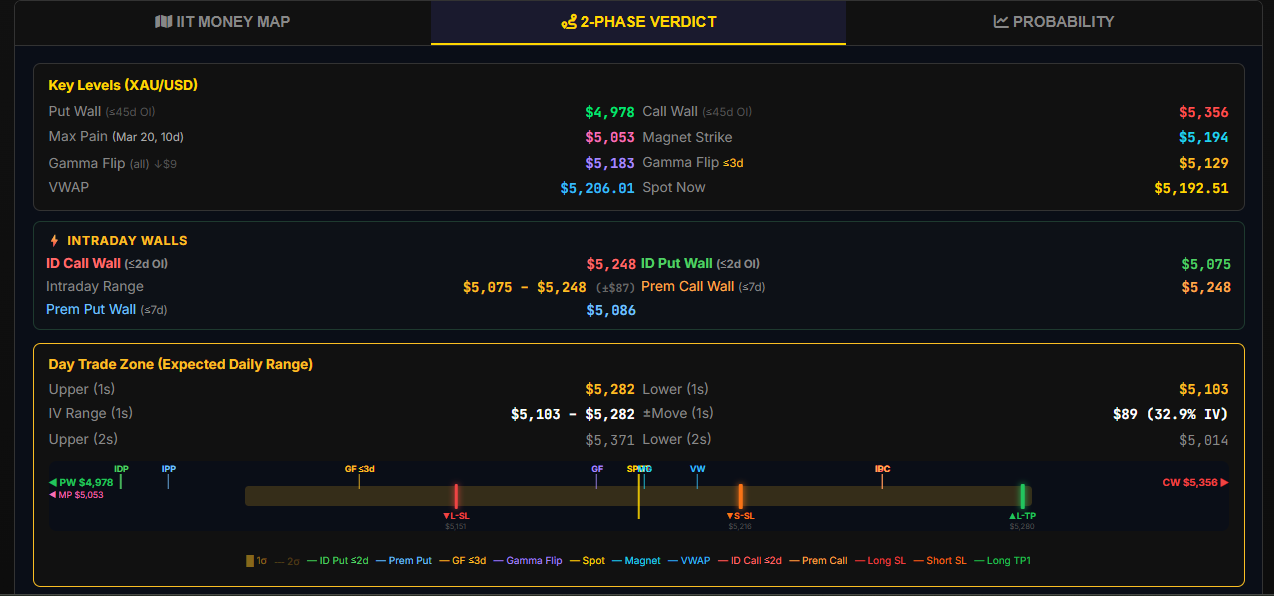Screen dimensions: 1274x596
Task: Click the ID Call Wall label
Action: [x=83, y=263]
